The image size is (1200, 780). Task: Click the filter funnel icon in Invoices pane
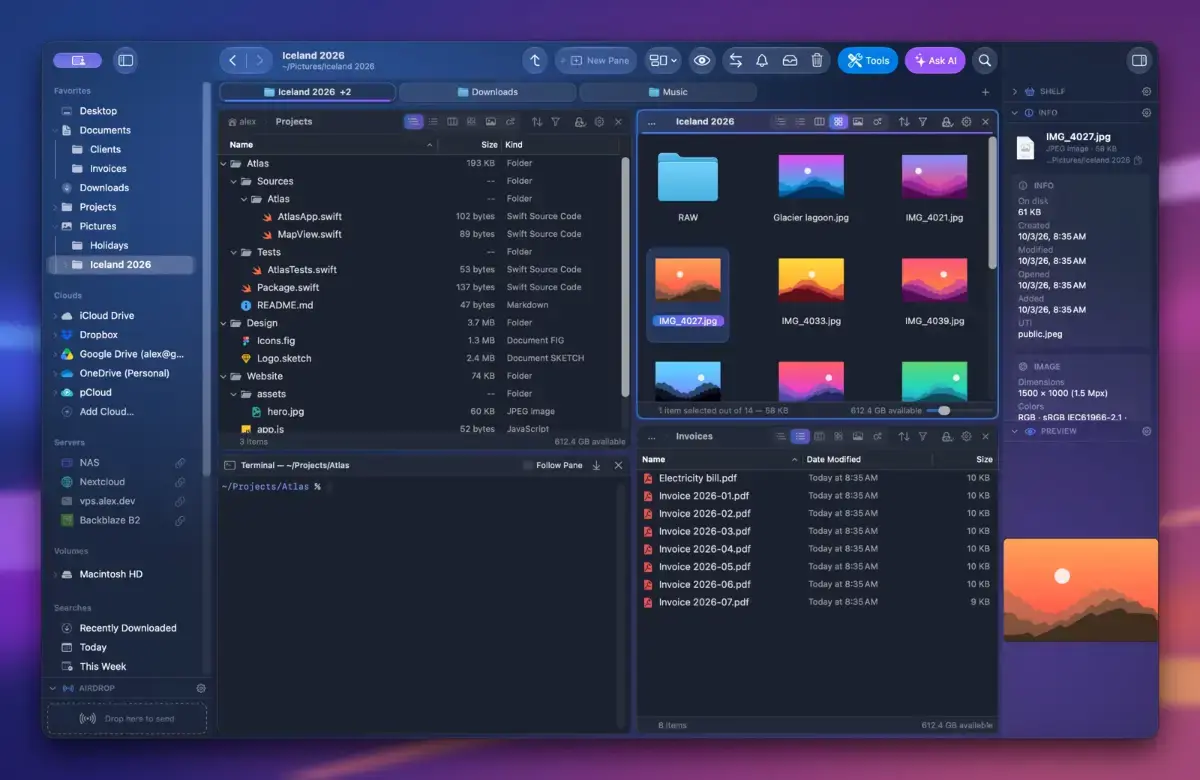coord(923,436)
